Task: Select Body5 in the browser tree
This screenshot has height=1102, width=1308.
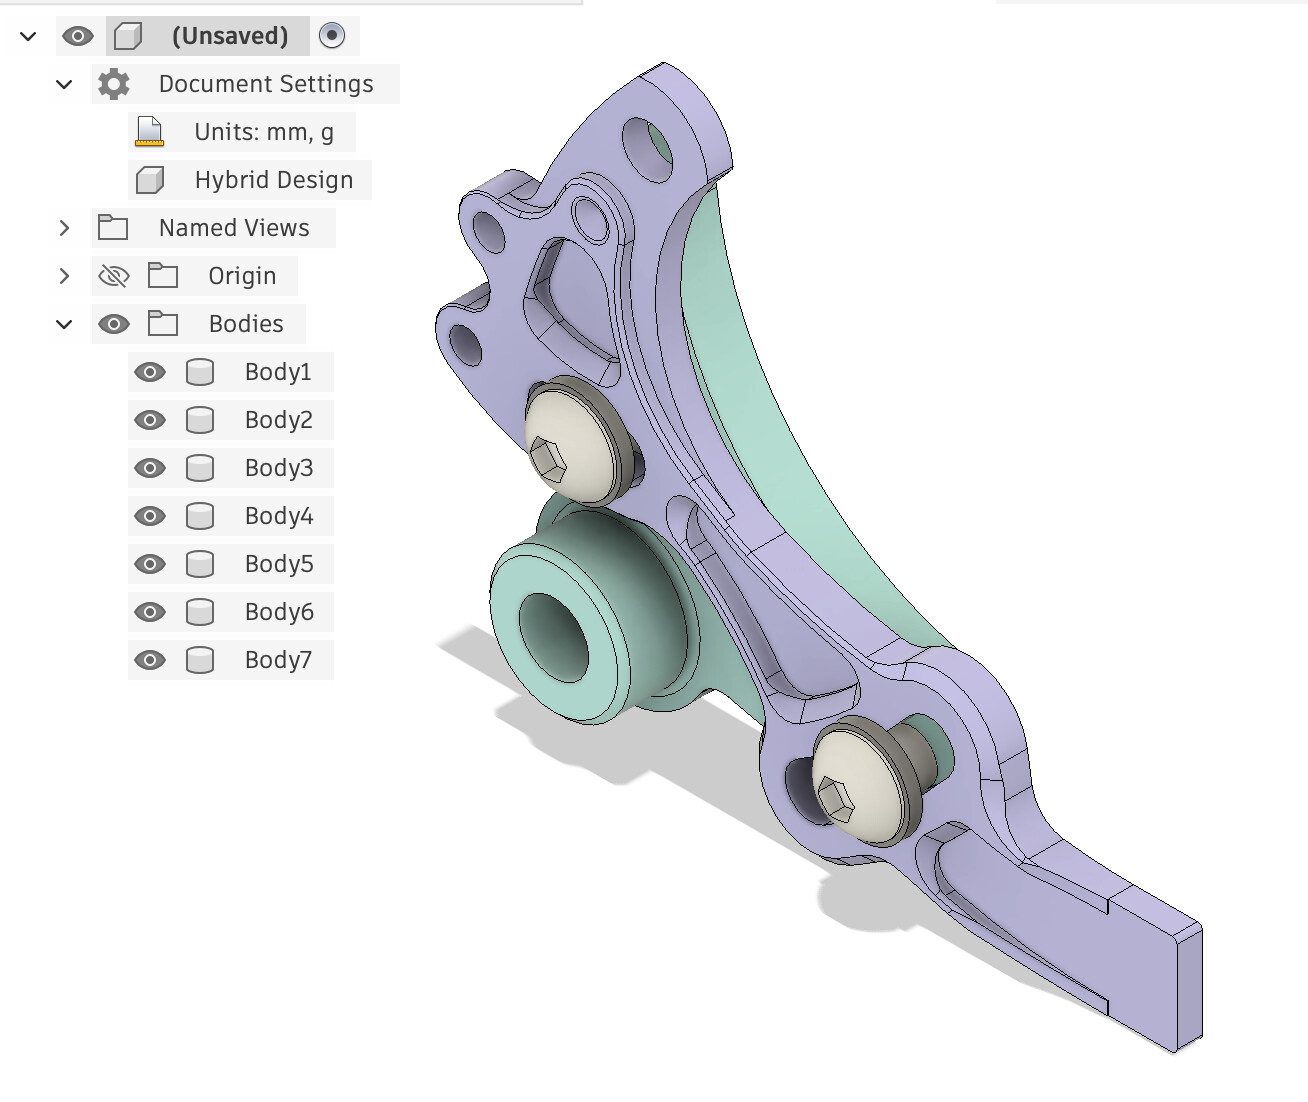Action: pyautogui.click(x=278, y=564)
